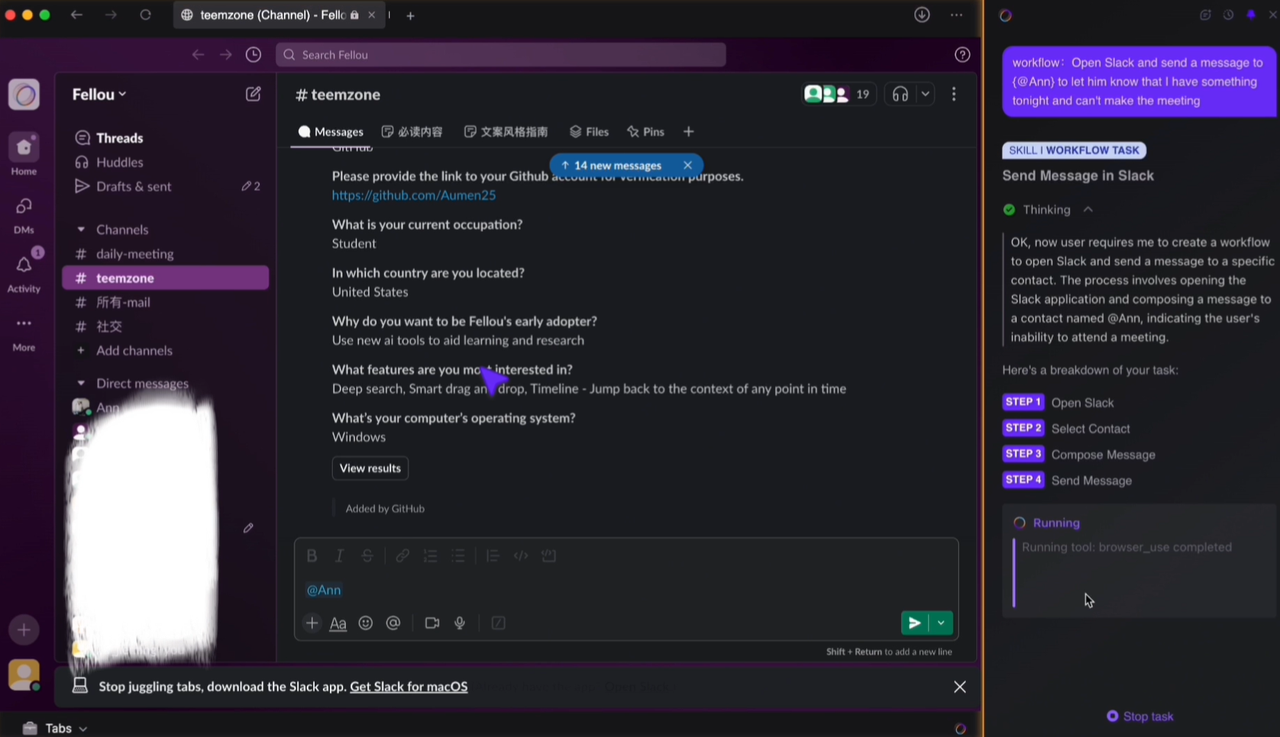Image resolution: width=1280 pixels, height=737 pixels.
Task: Insert an ordered list in composer
Action: coord(430,556)
